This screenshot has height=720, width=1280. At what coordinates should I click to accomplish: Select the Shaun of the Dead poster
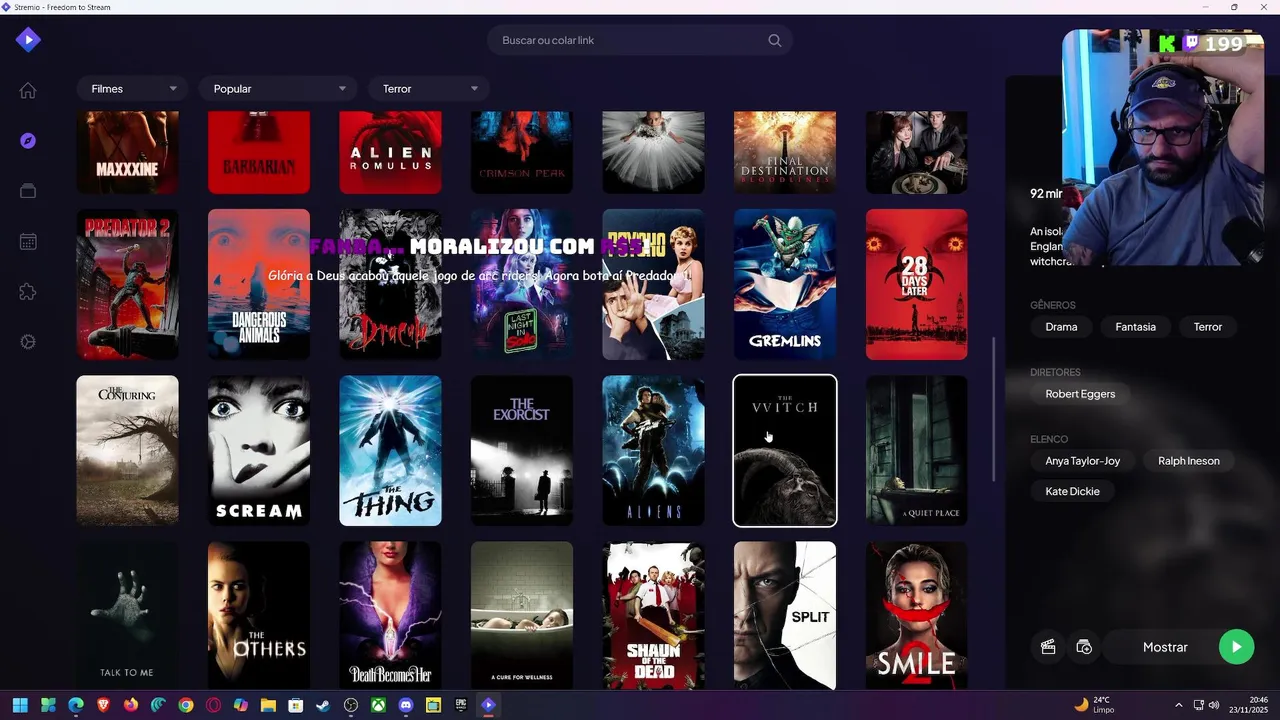(x=653, y=615)
